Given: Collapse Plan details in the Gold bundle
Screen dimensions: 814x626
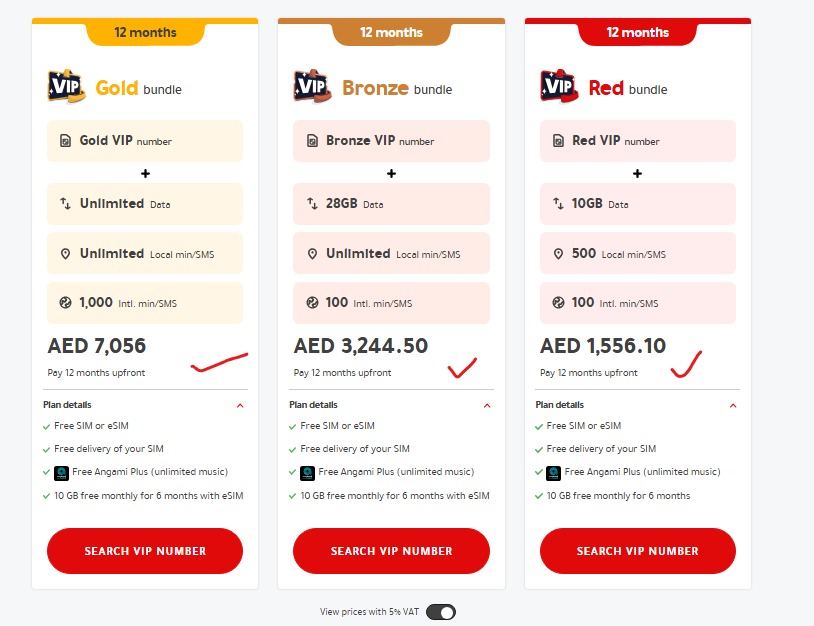Looking at the screenshot, I should click(240, 406).
